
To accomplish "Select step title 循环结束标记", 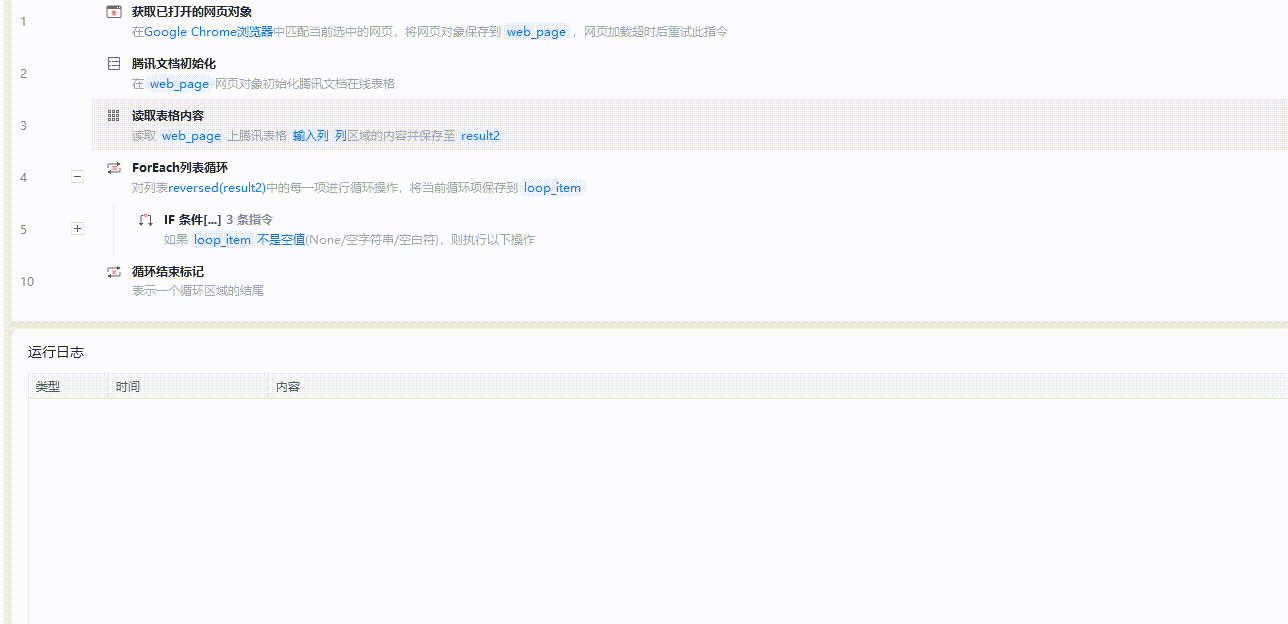I will tap(168, 272).
